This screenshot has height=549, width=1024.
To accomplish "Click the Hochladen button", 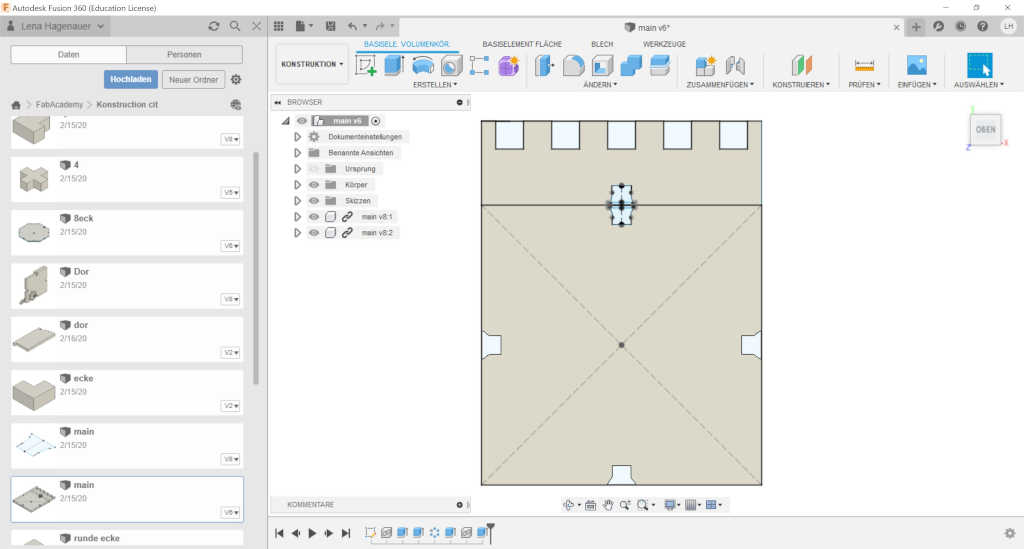I will [x=131, y=80].
